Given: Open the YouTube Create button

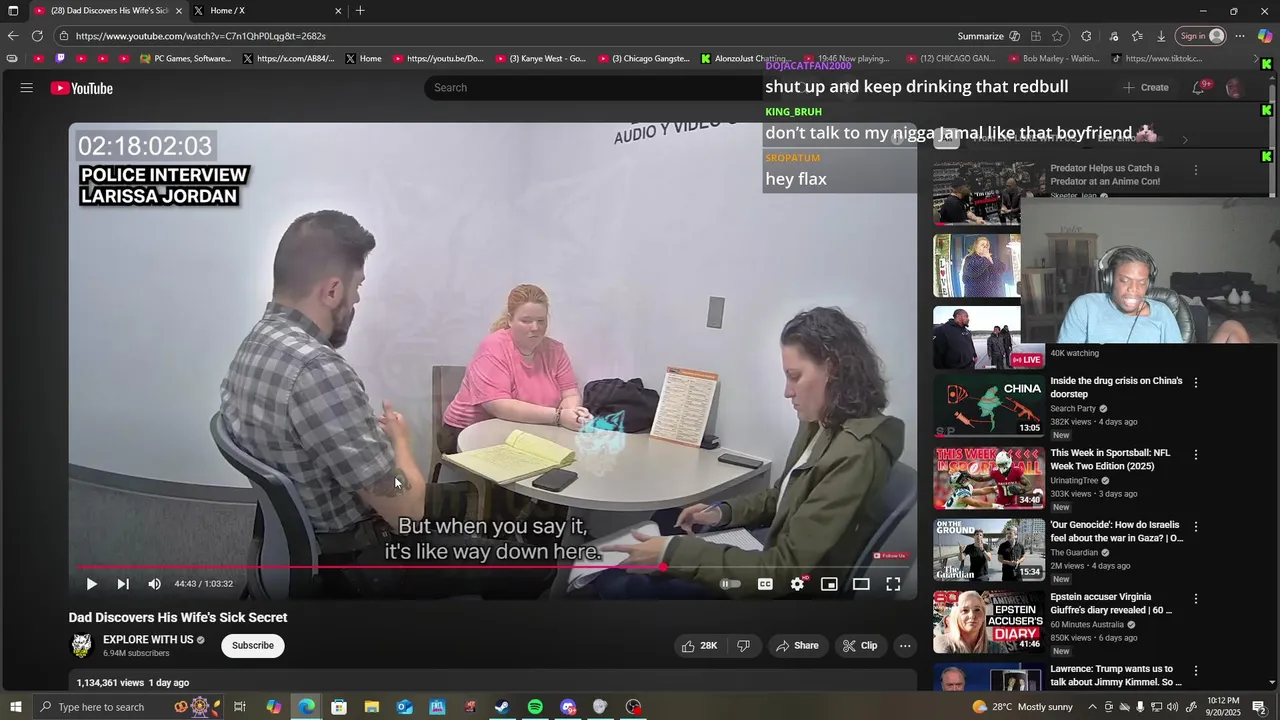Looking at the screenshot, I should click(x=1146, y=88).
